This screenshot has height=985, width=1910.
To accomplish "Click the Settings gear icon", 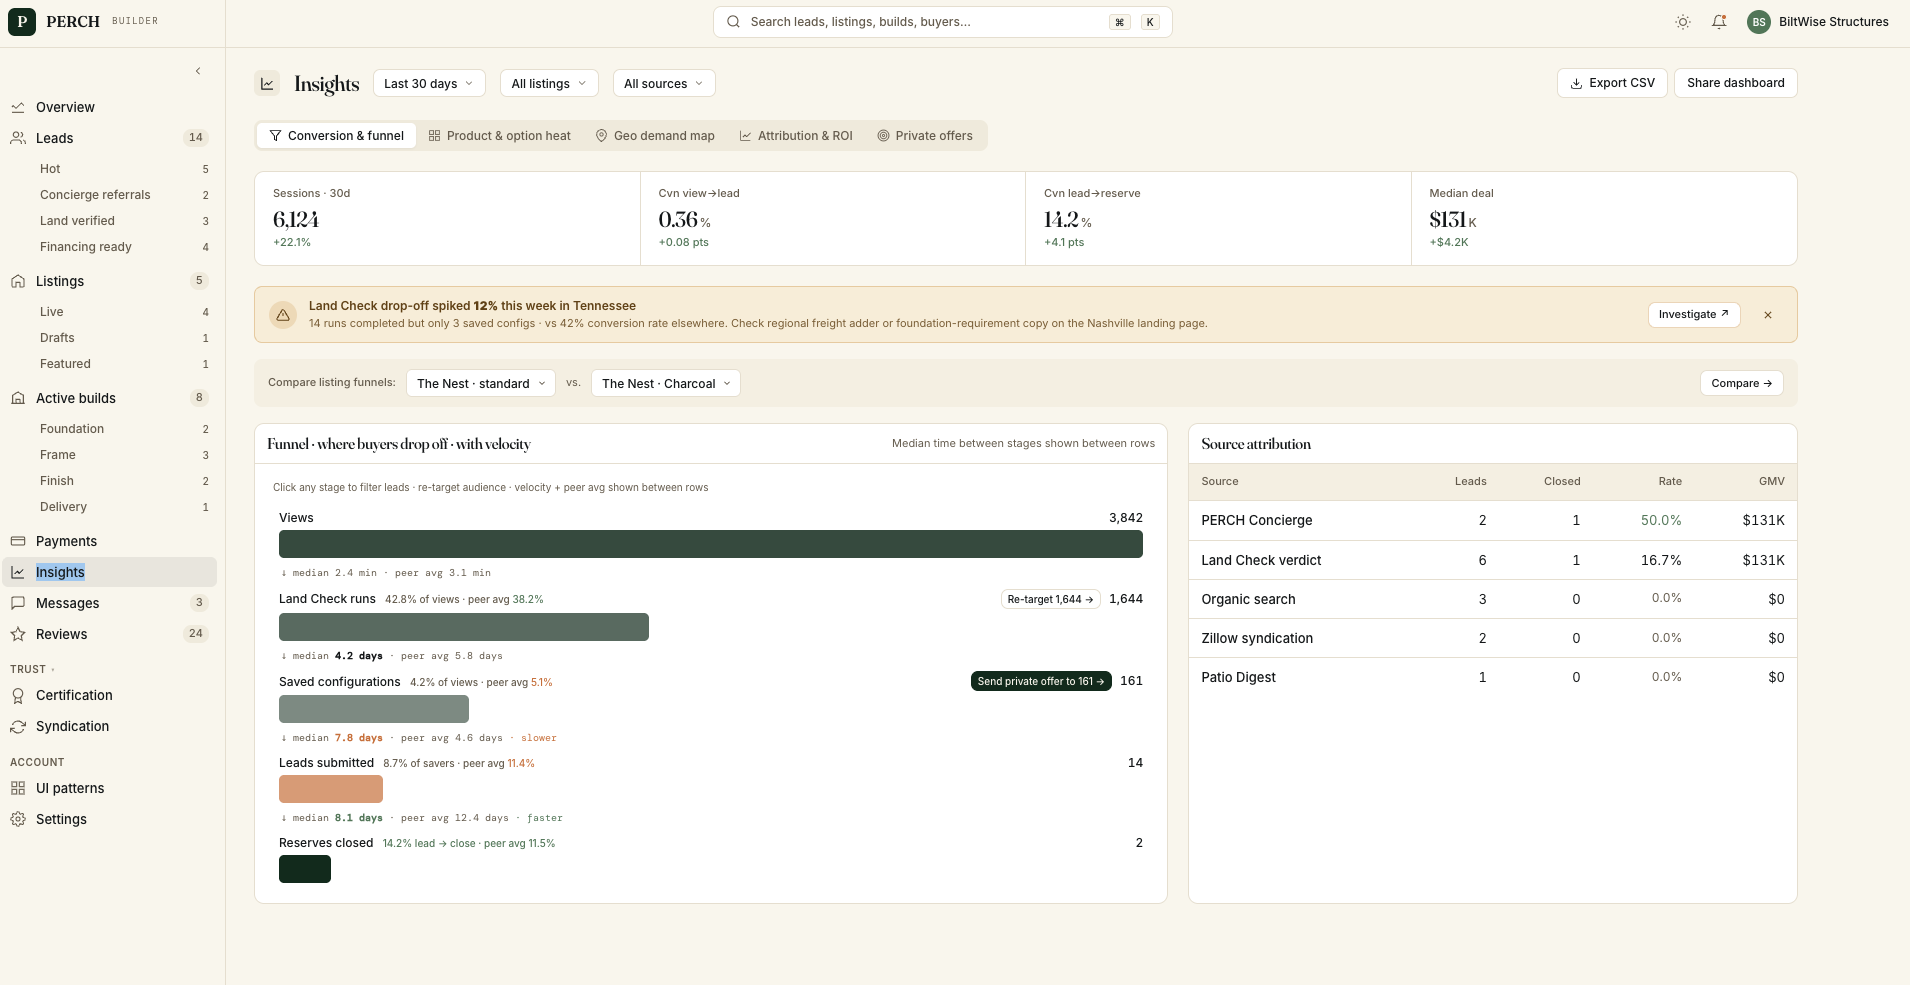I will click(18, 819).
